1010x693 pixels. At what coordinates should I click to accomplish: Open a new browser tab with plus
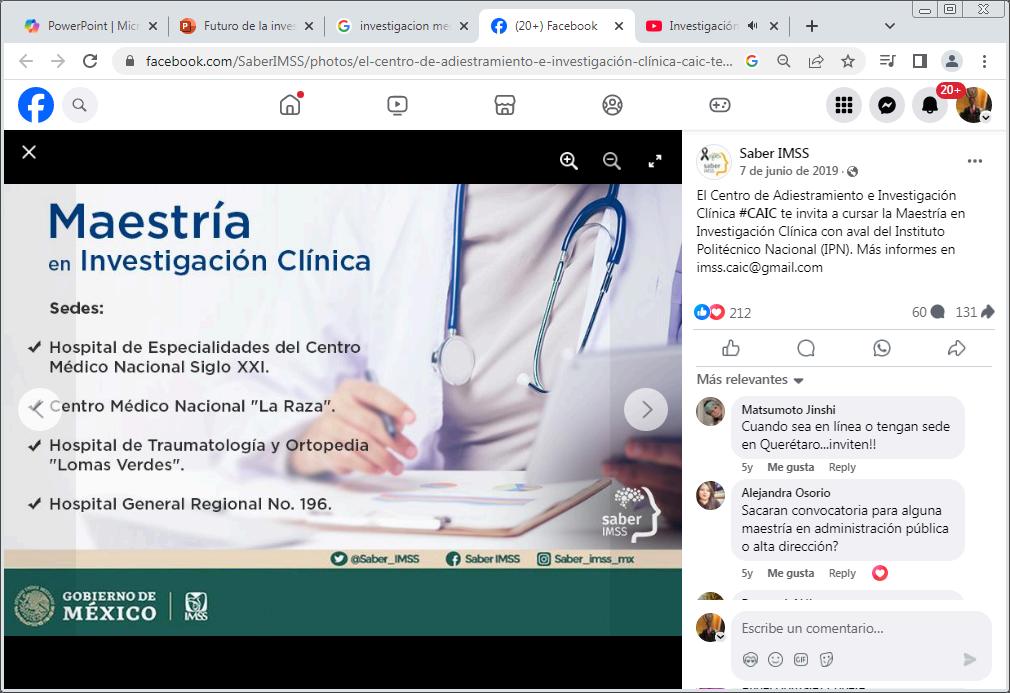(x=812, y=26)
